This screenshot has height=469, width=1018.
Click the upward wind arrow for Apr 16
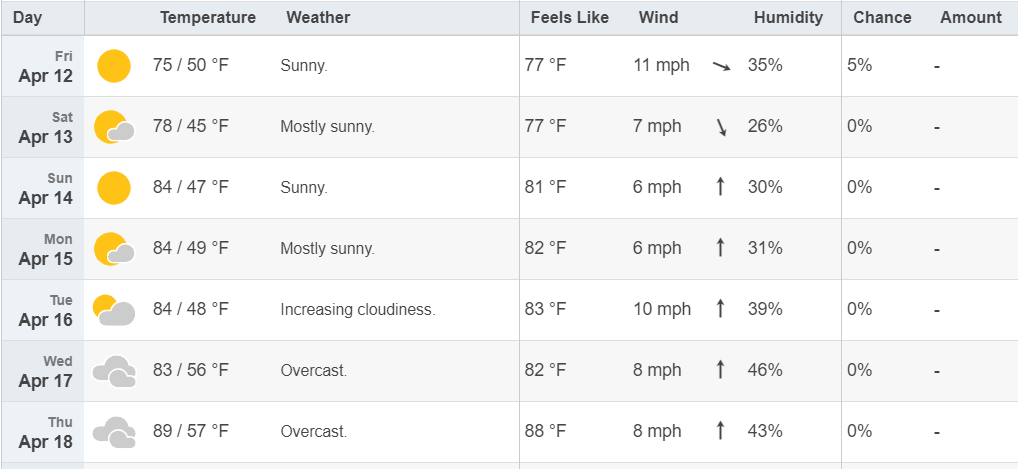pyautogui.click(x=719, y=309)
